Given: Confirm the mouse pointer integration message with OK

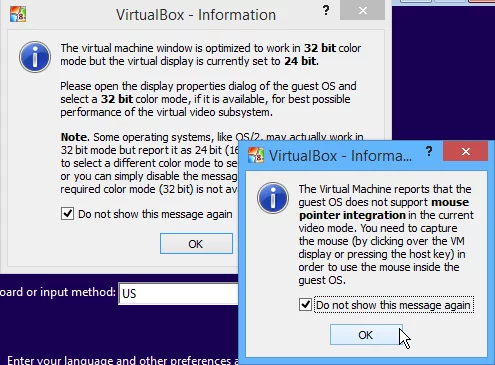Looking at the screenshot, I should (x=366, y=335).
